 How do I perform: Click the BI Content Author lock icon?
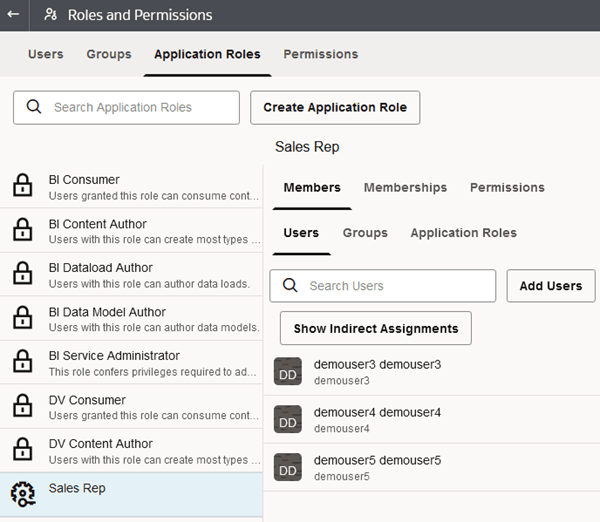[21, 231]
